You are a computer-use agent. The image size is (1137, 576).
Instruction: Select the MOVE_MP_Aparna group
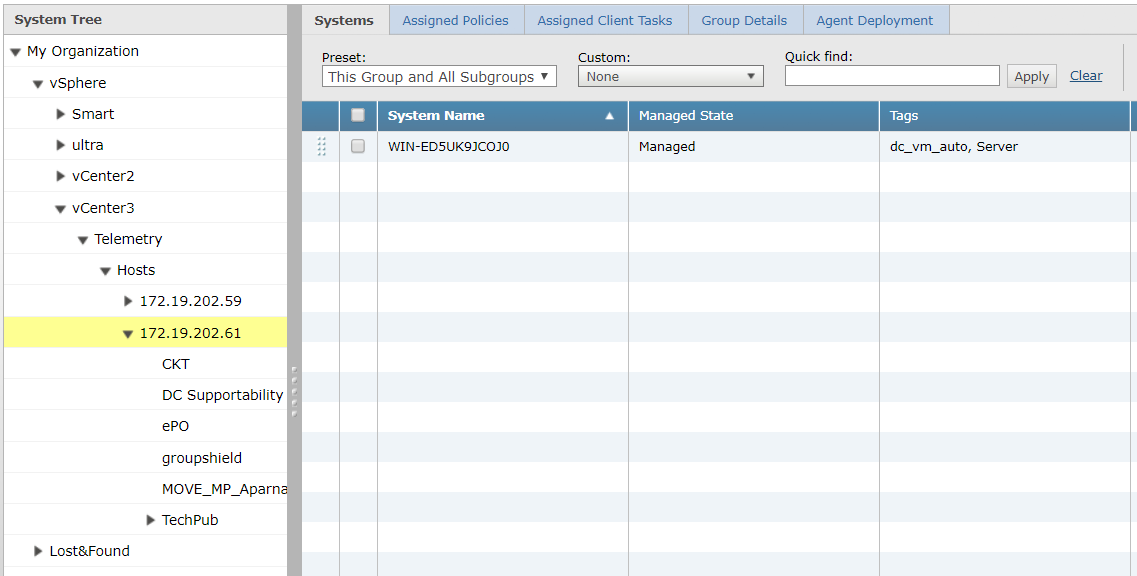pos(224,489)
